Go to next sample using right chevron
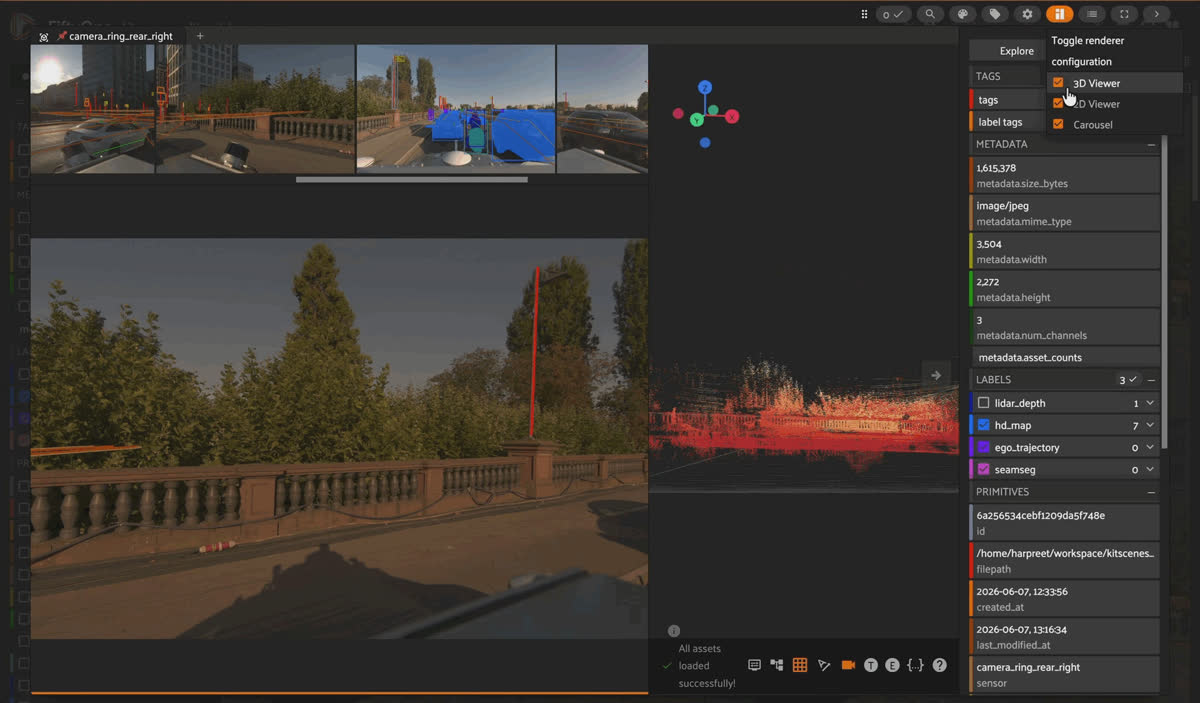1200x703 pixels. [x=1156, y=14]
